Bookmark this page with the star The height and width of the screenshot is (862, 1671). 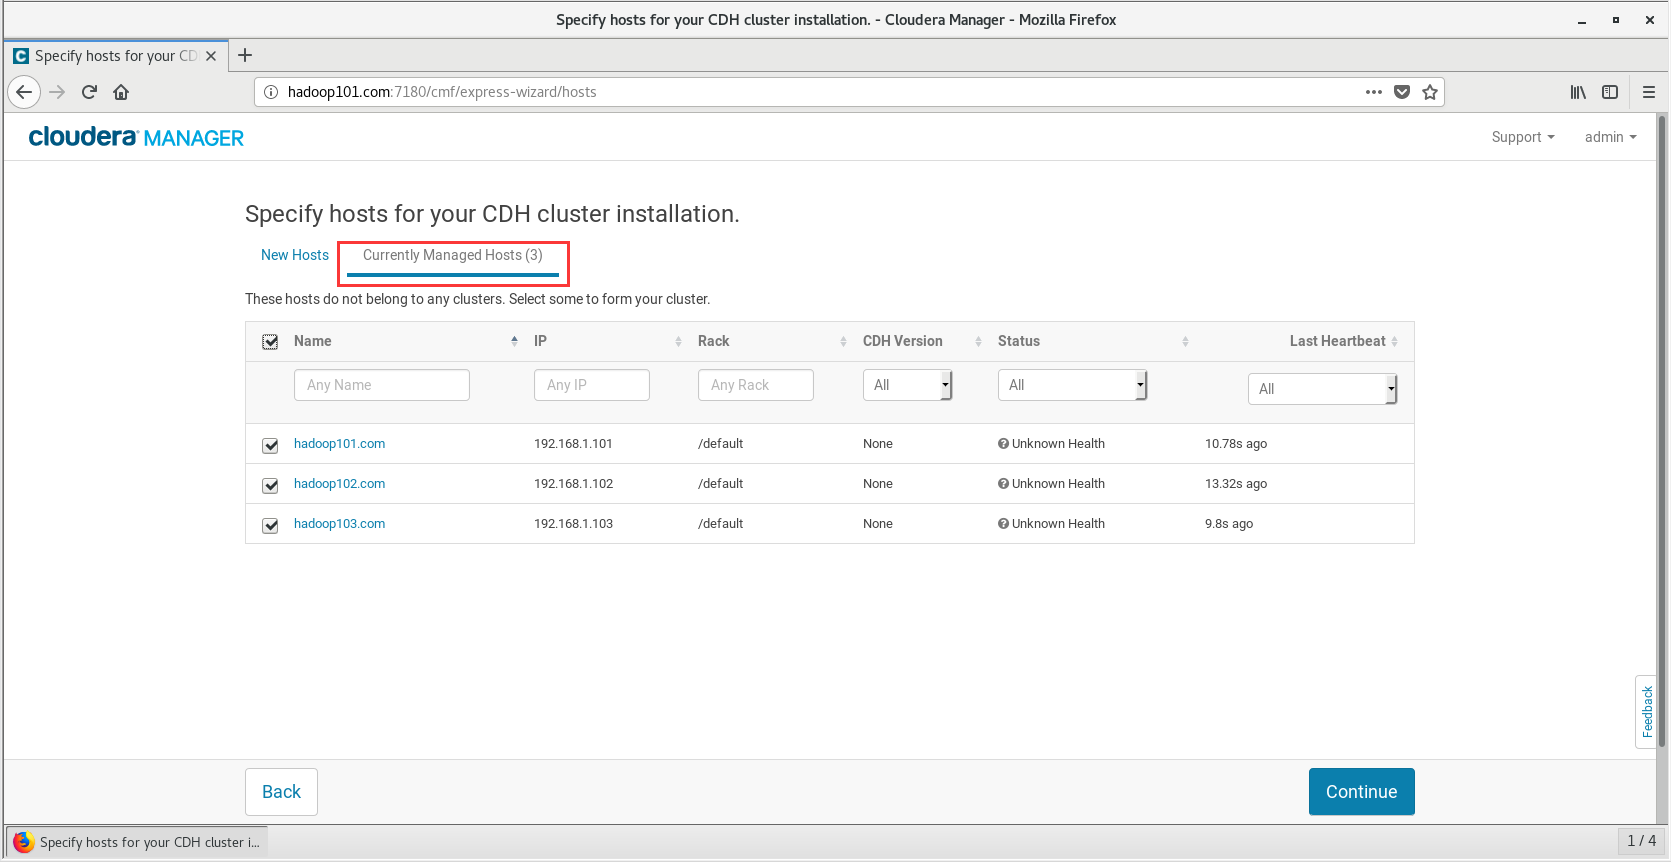[1430, 92]
